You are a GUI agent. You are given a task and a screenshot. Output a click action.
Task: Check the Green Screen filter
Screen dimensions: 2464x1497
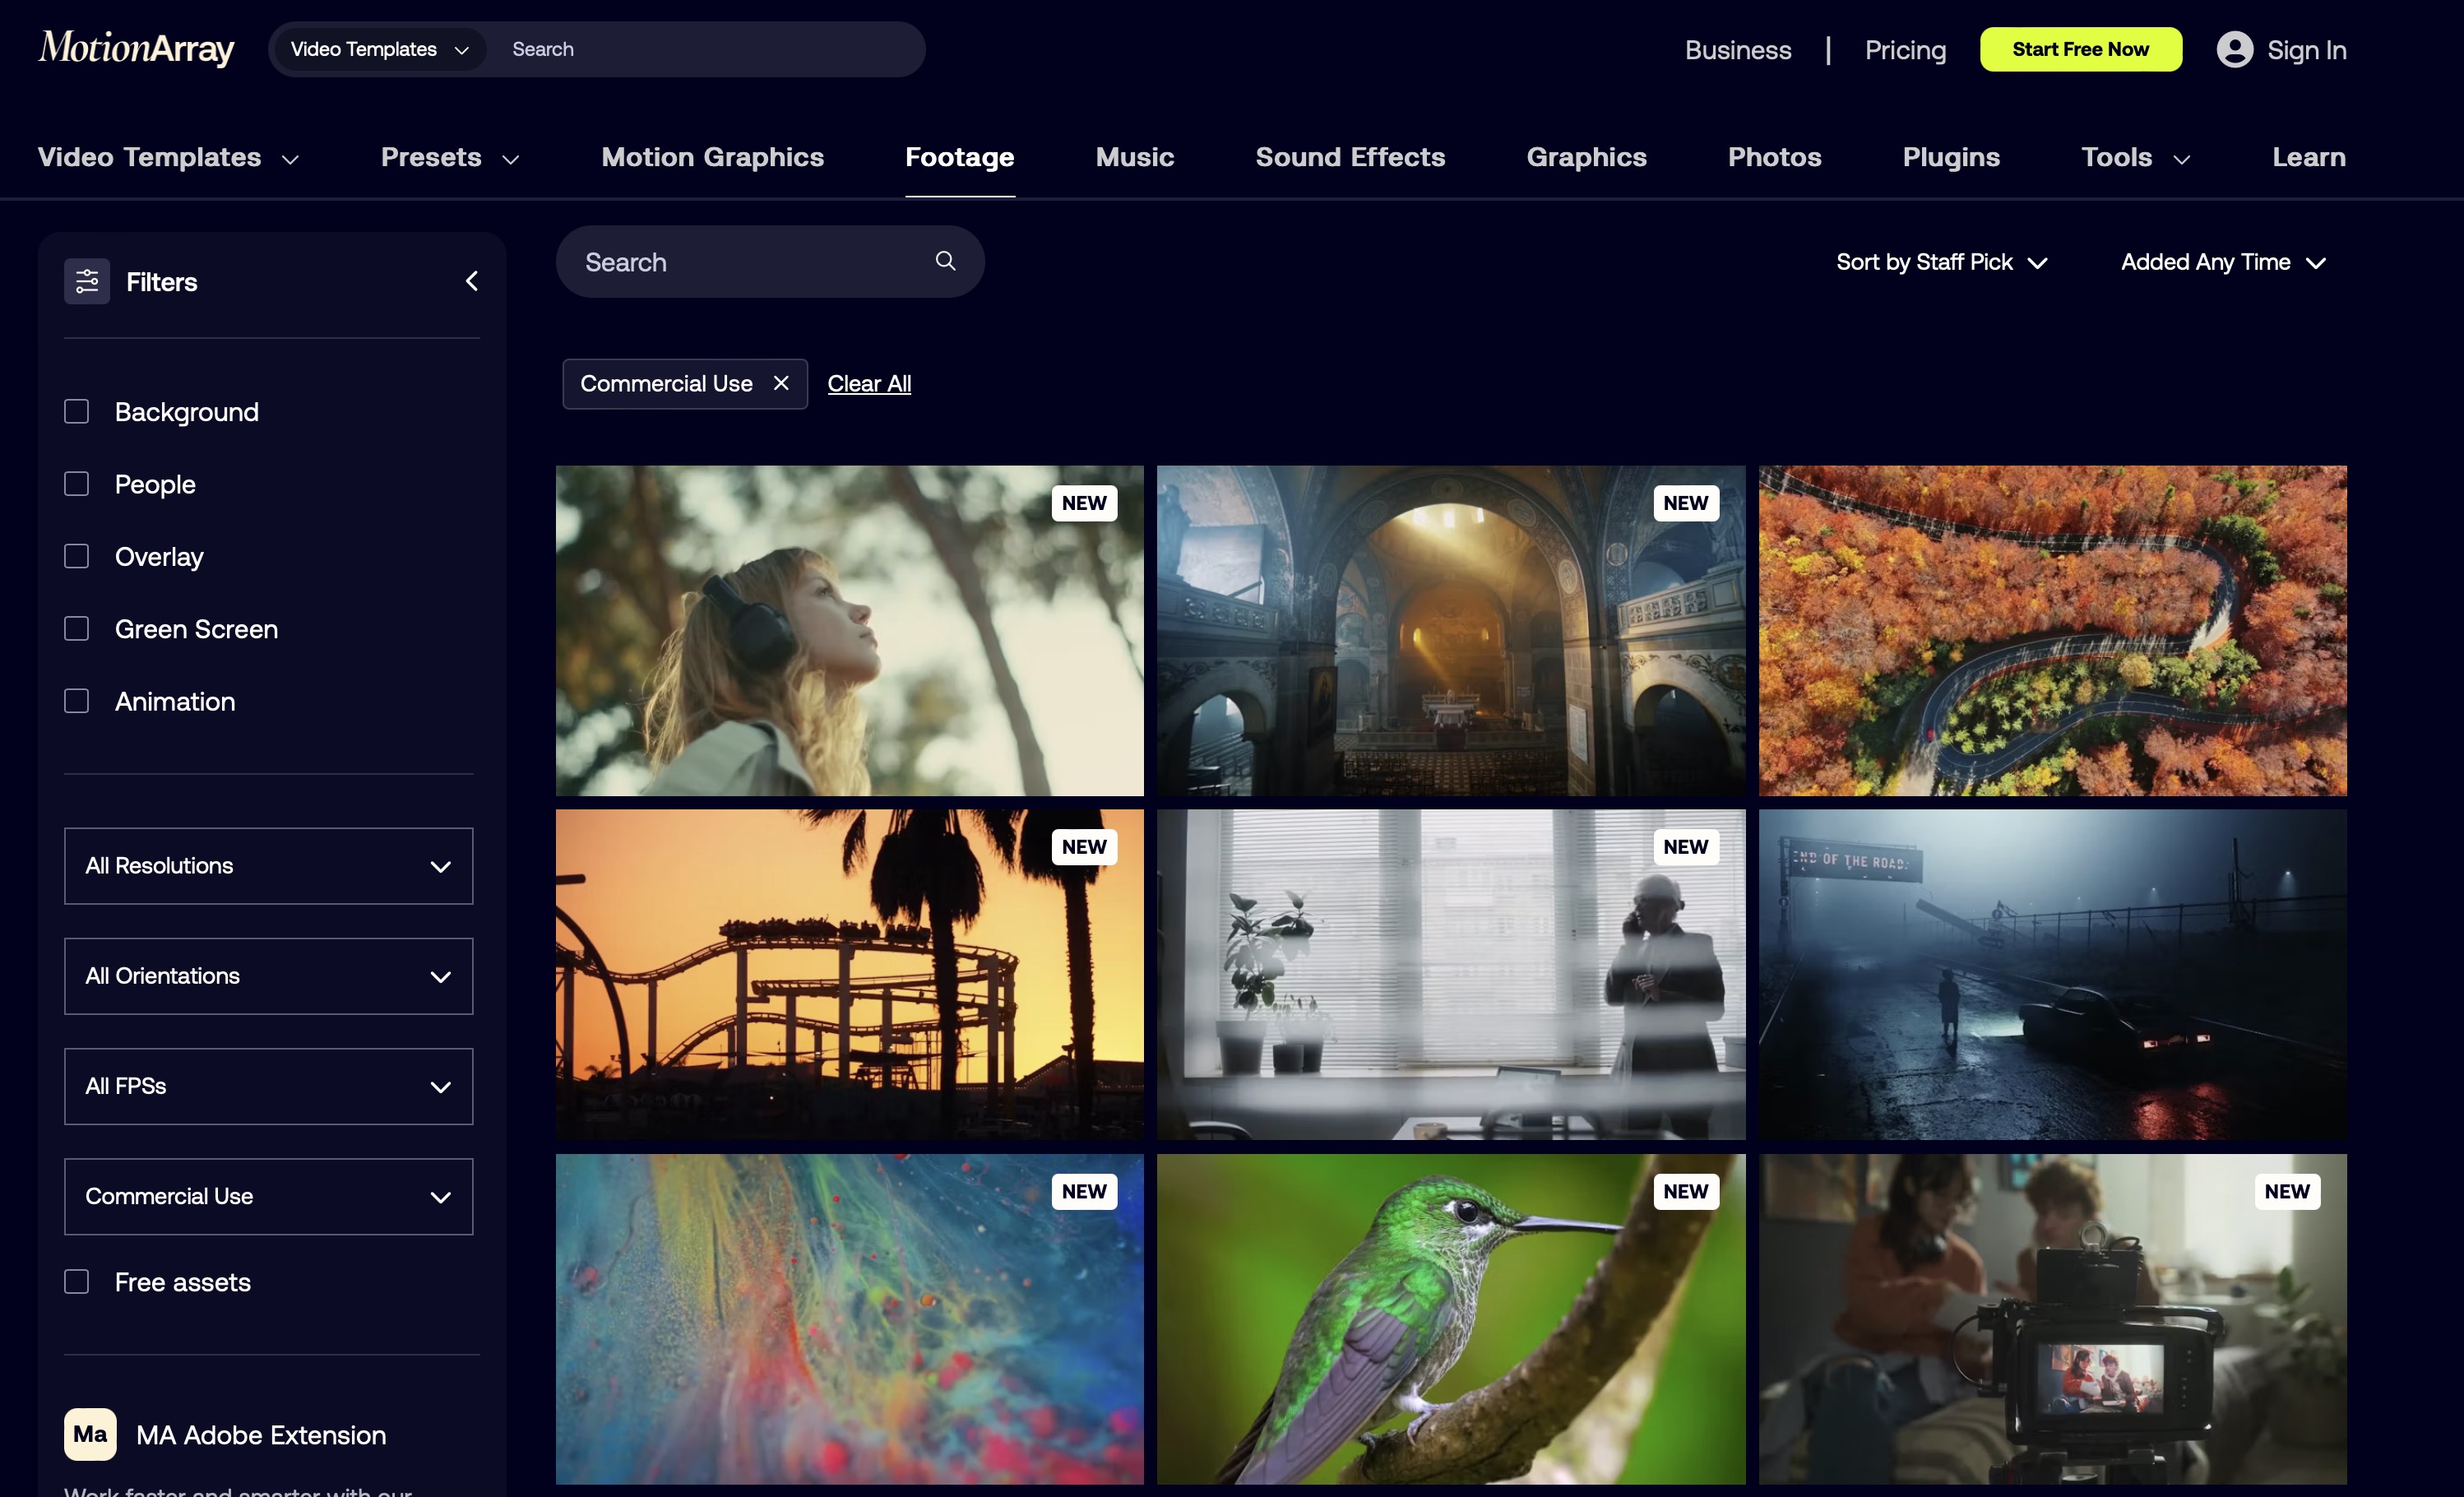coord(77,628)
